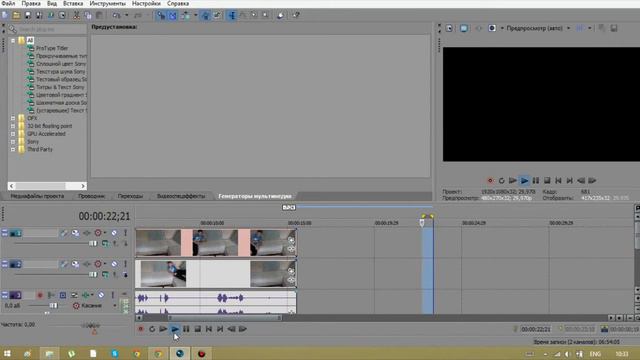The width and height of the screenshot is (640, 360).
Task: Click Go to Start button under timeline
Action: tap(209, 329)
